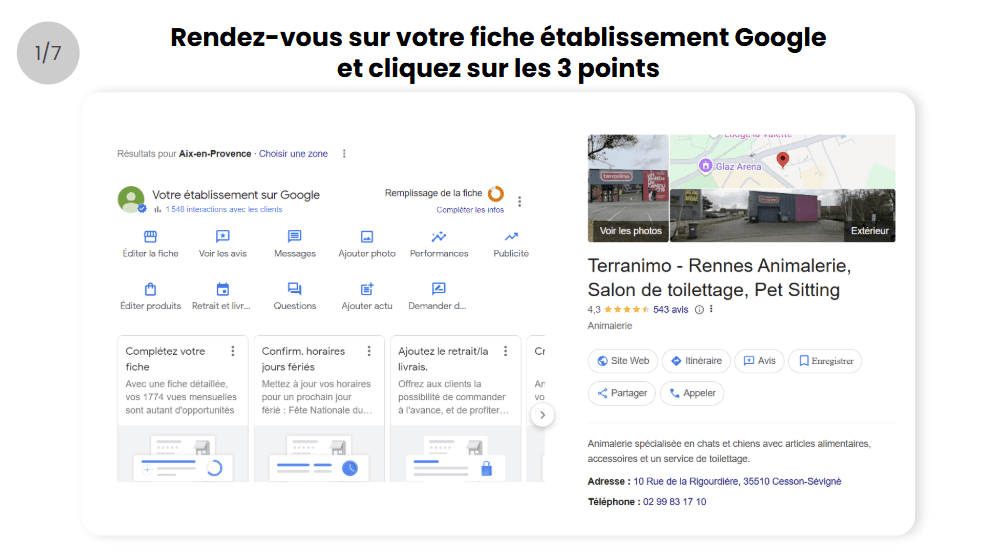Open Complétez votre fiche card
Viewport: 999px width, 559px height.
click(x=182, y=409)
